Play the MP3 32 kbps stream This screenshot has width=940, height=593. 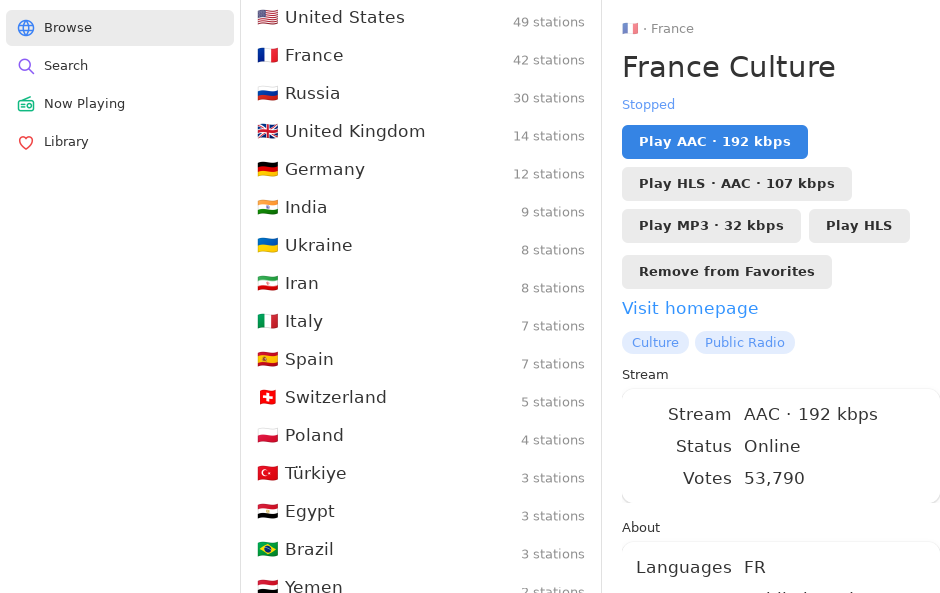(x=711, y=226)
